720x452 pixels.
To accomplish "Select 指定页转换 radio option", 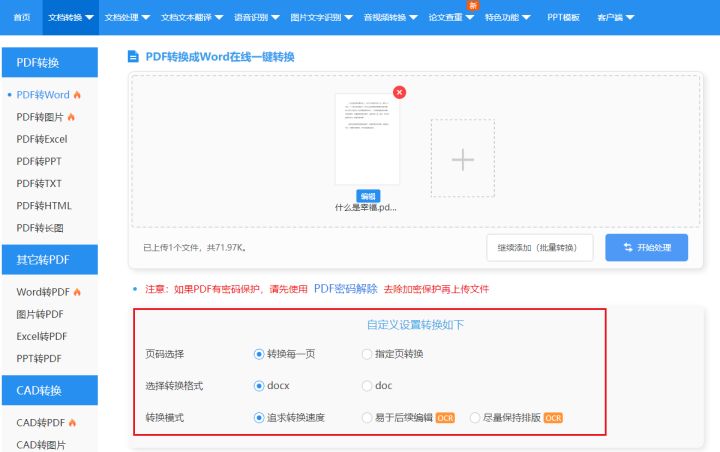I will click(x=367, y=354).
